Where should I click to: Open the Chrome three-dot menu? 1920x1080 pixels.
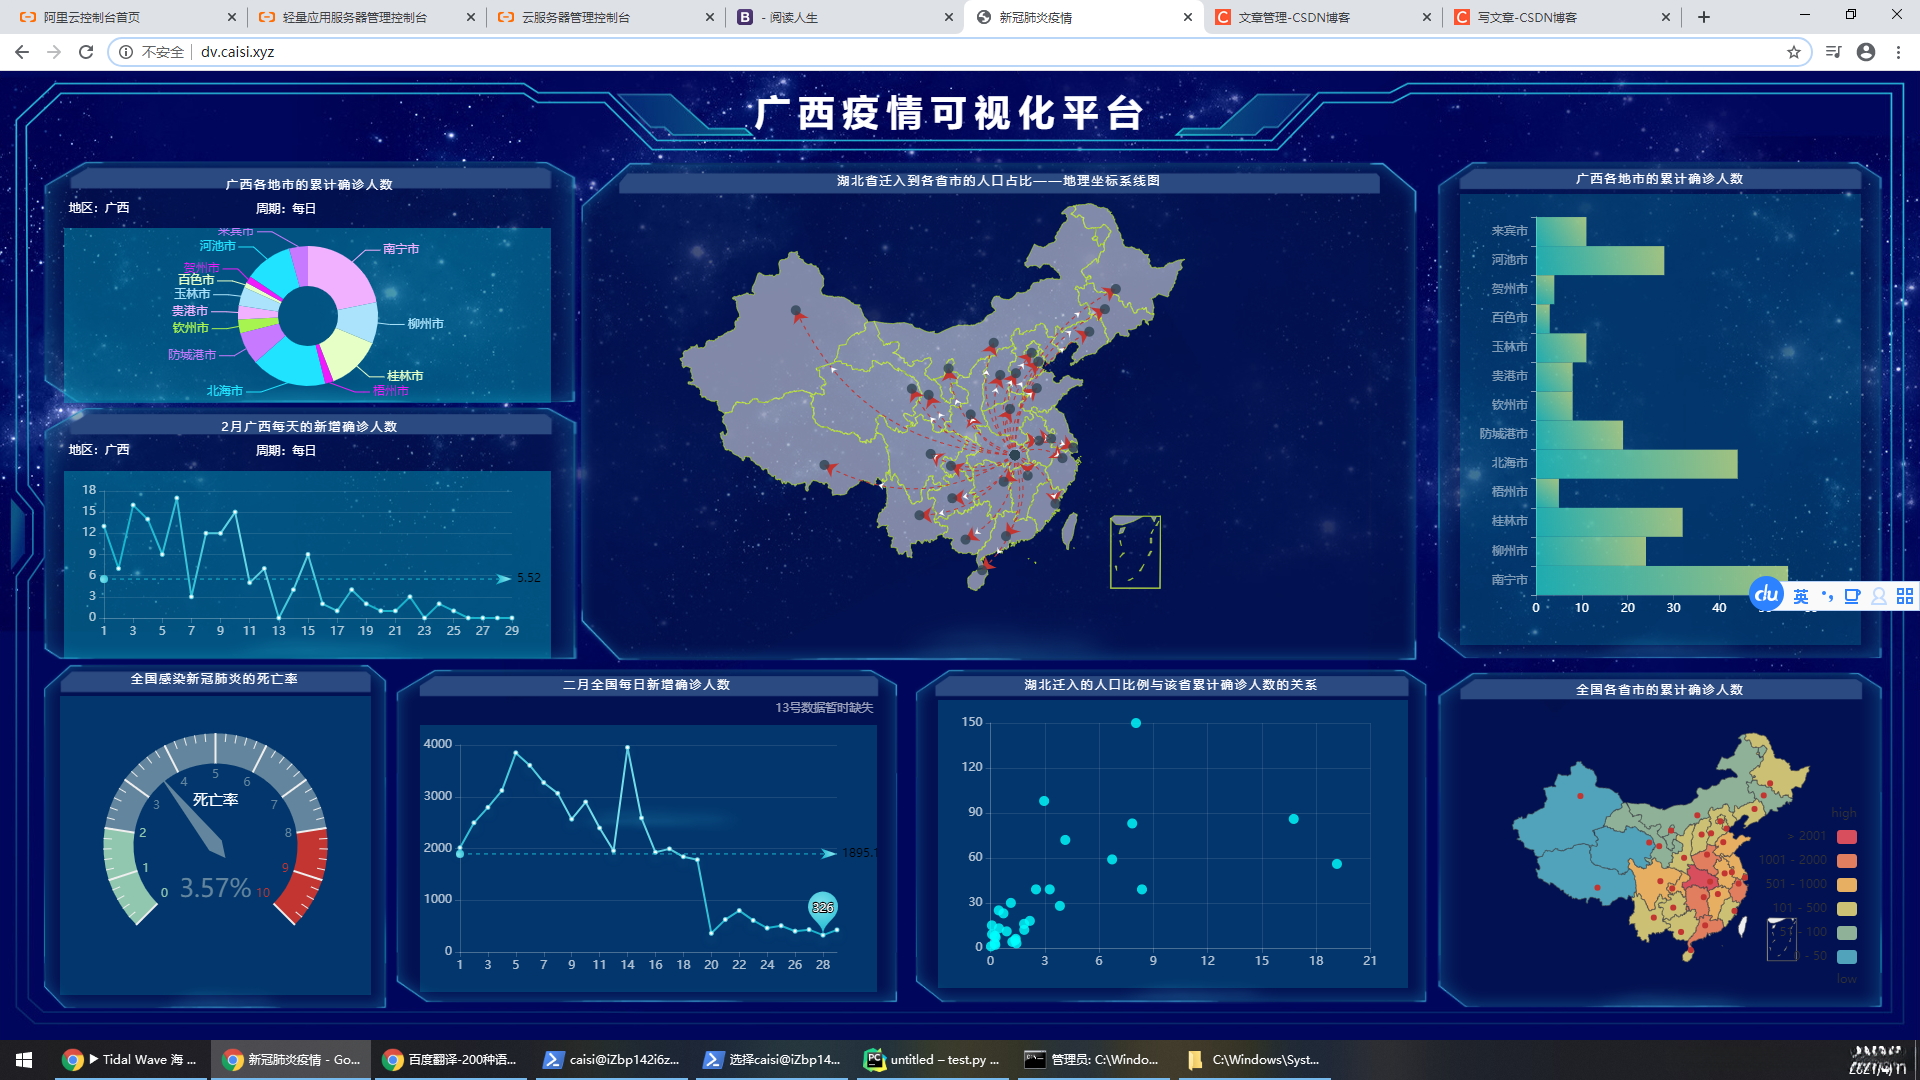[x=1898, y=52]
